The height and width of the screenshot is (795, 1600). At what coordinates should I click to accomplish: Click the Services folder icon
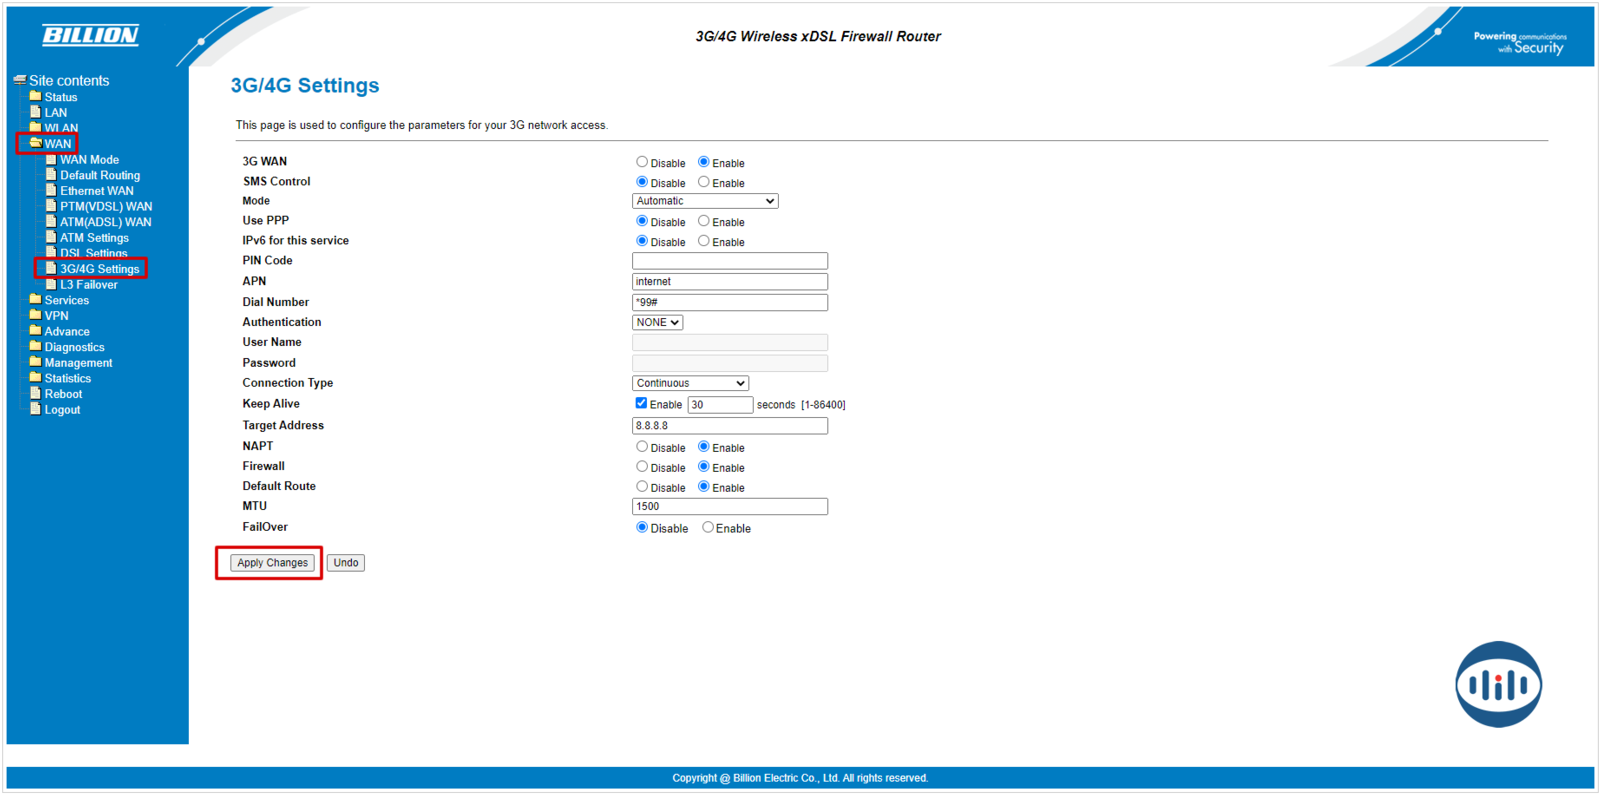click(36, 300)
